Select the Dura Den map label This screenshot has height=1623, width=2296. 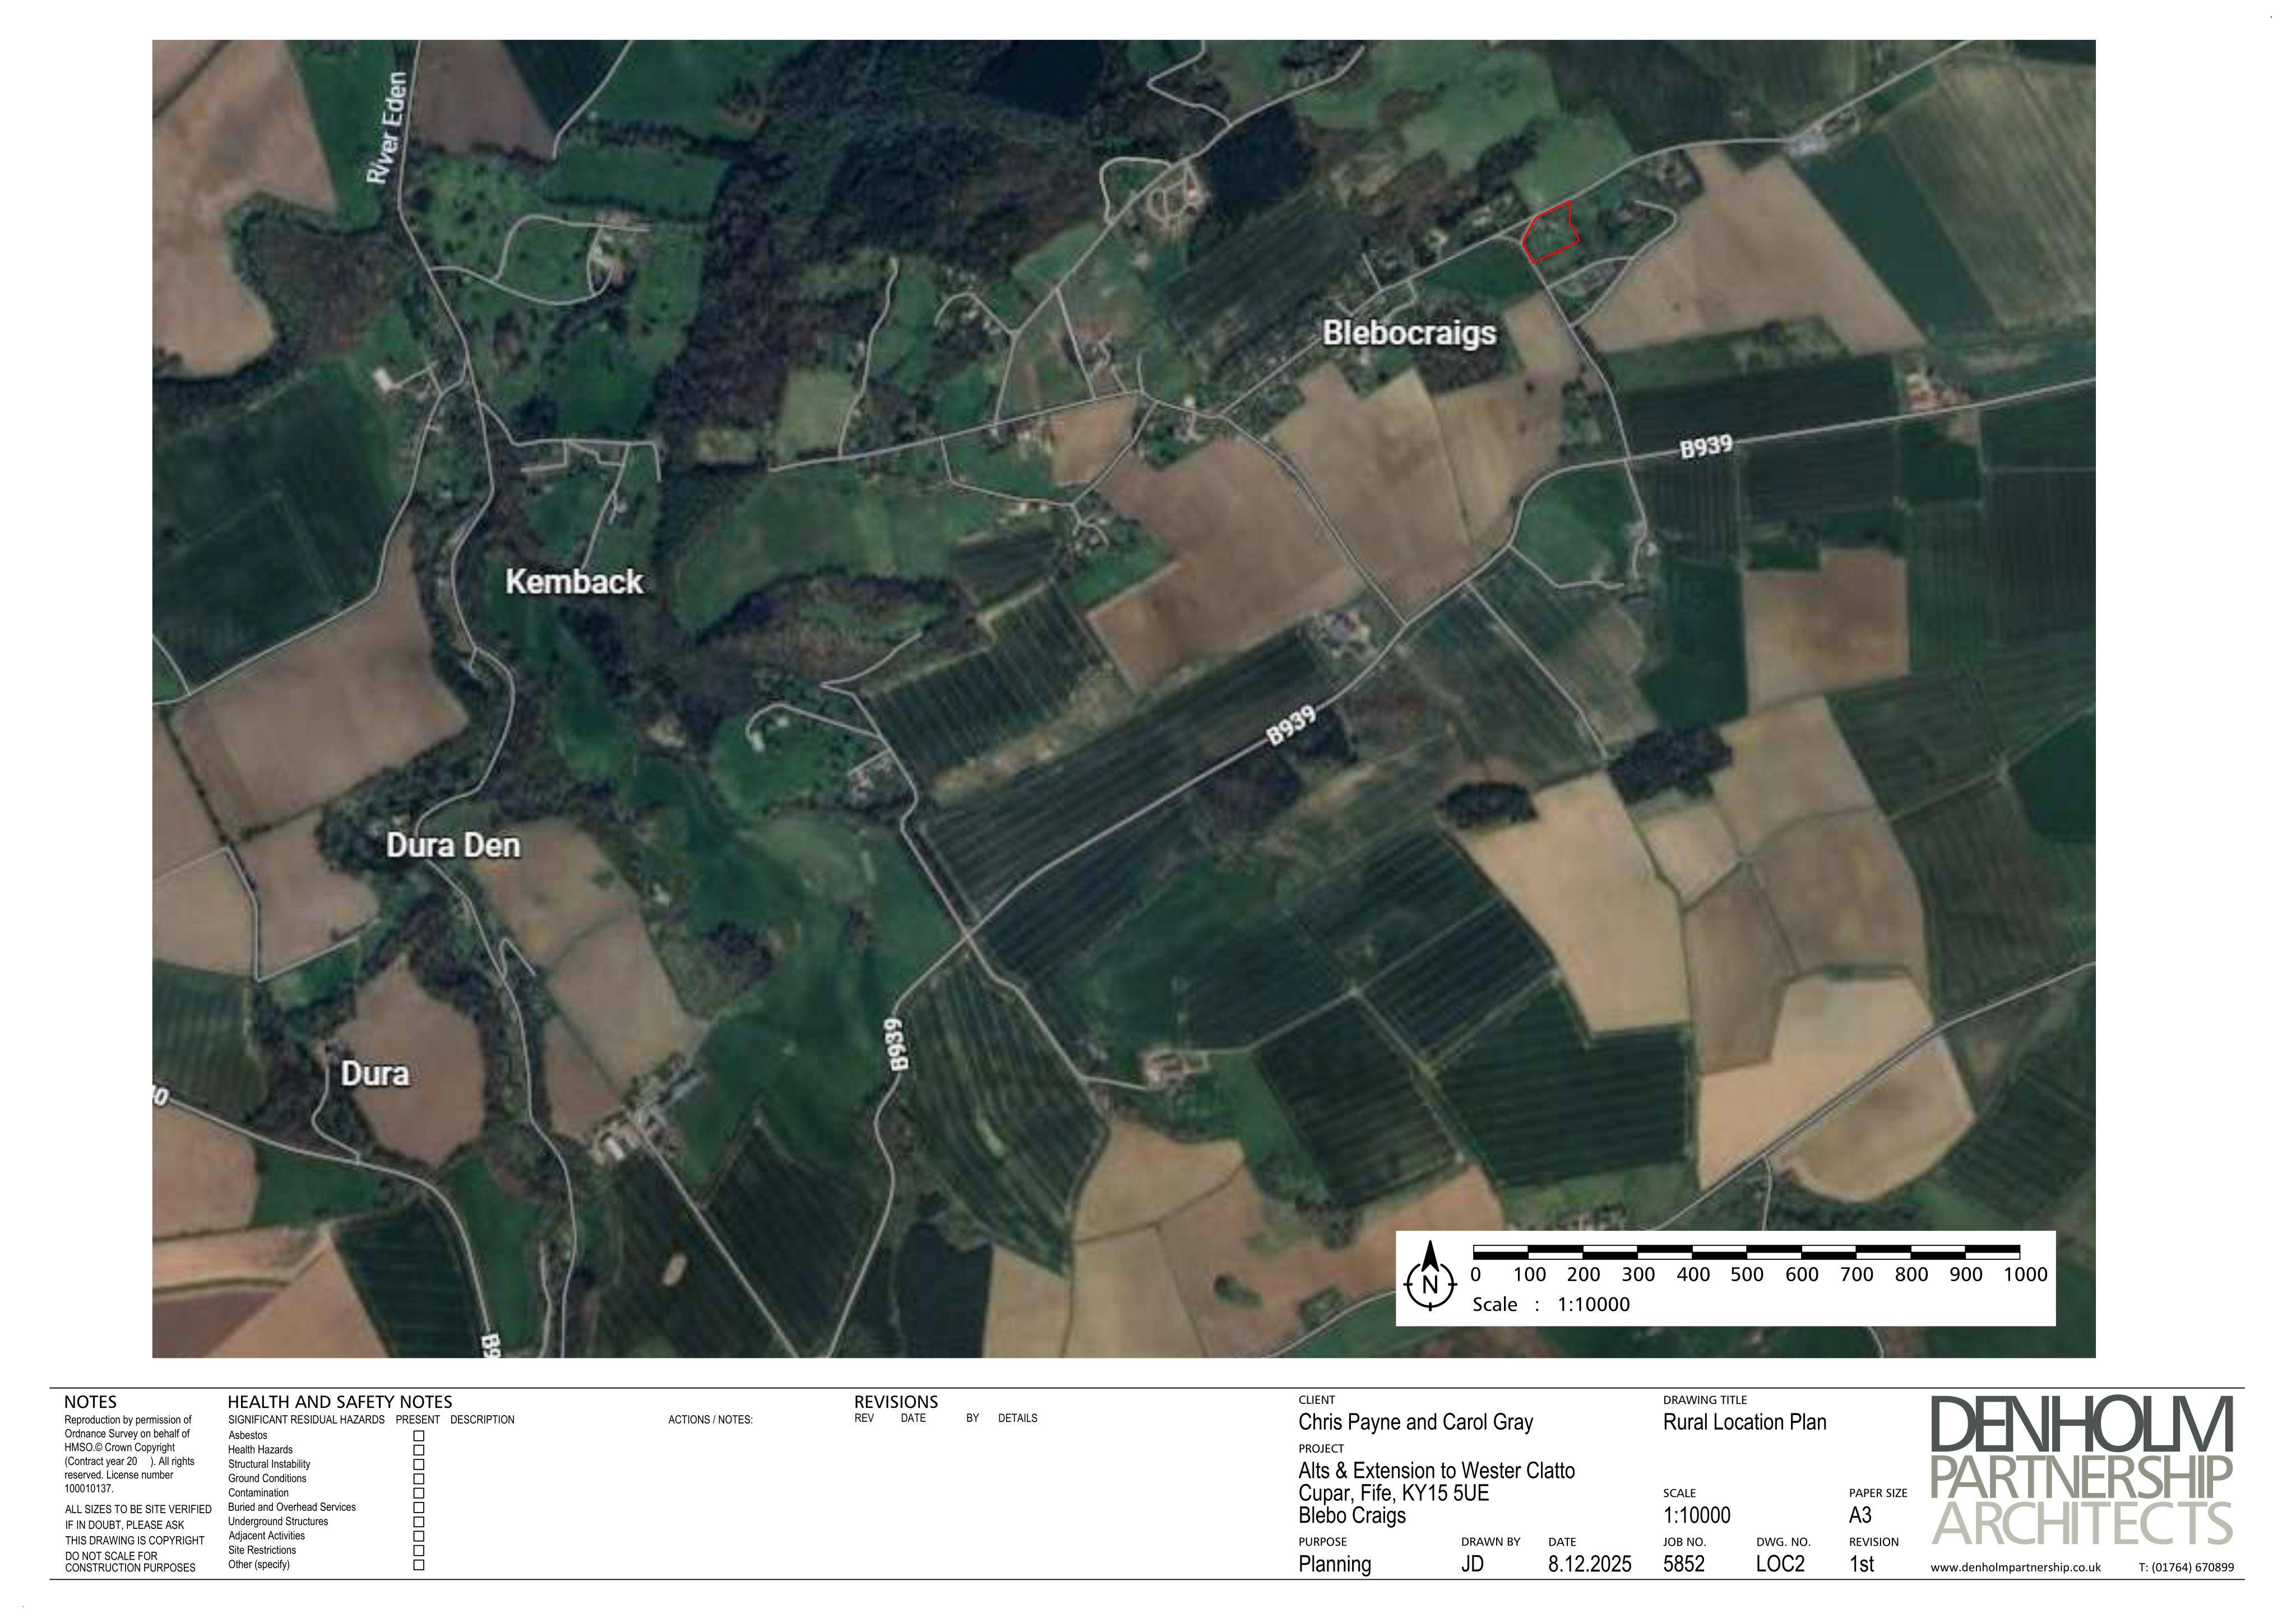click(x=453, y=846)
